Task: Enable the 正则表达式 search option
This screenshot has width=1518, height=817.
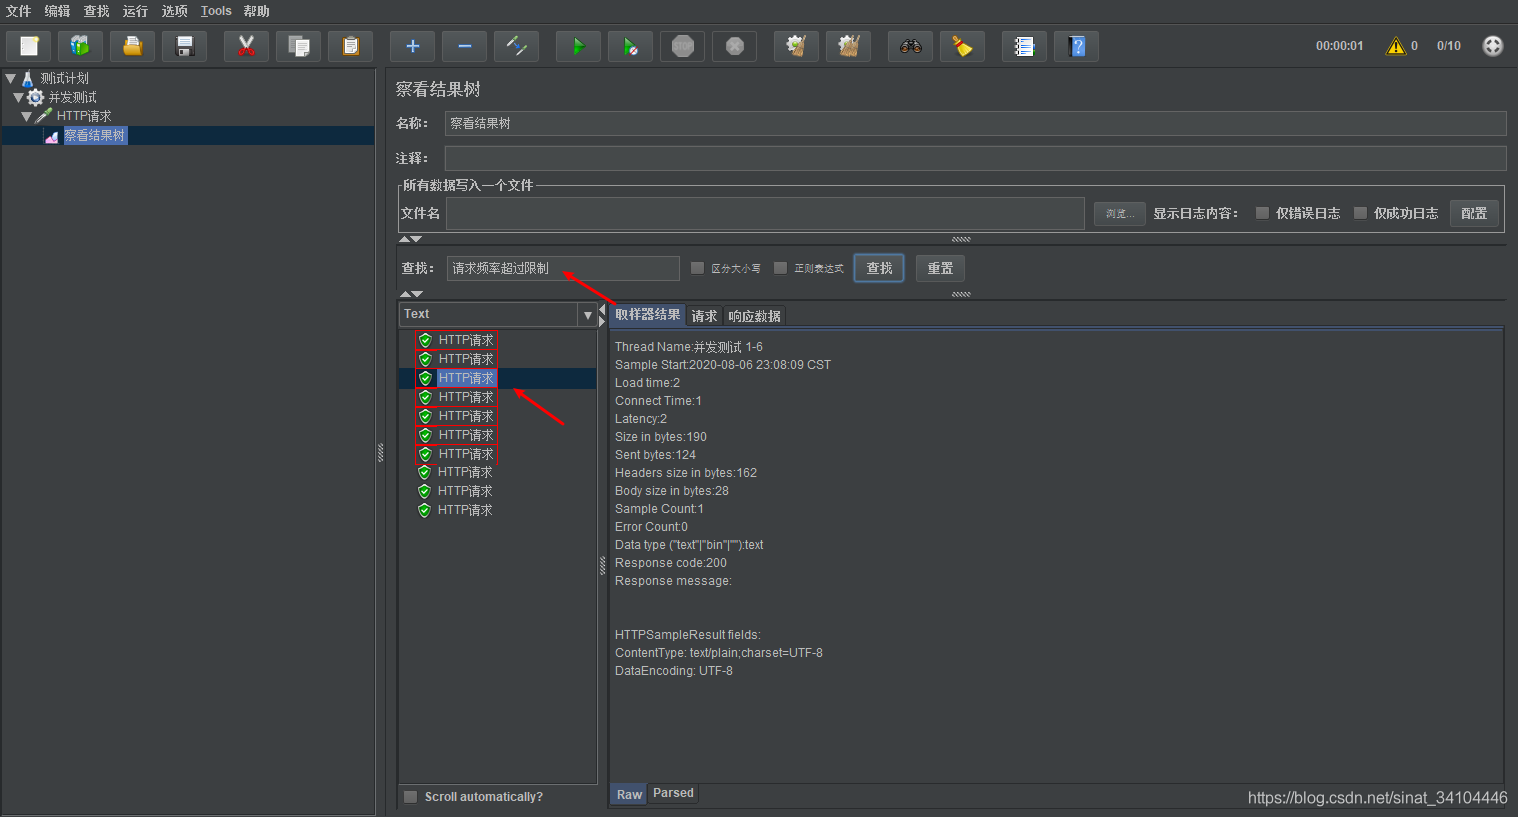Action: click(780, 267)
